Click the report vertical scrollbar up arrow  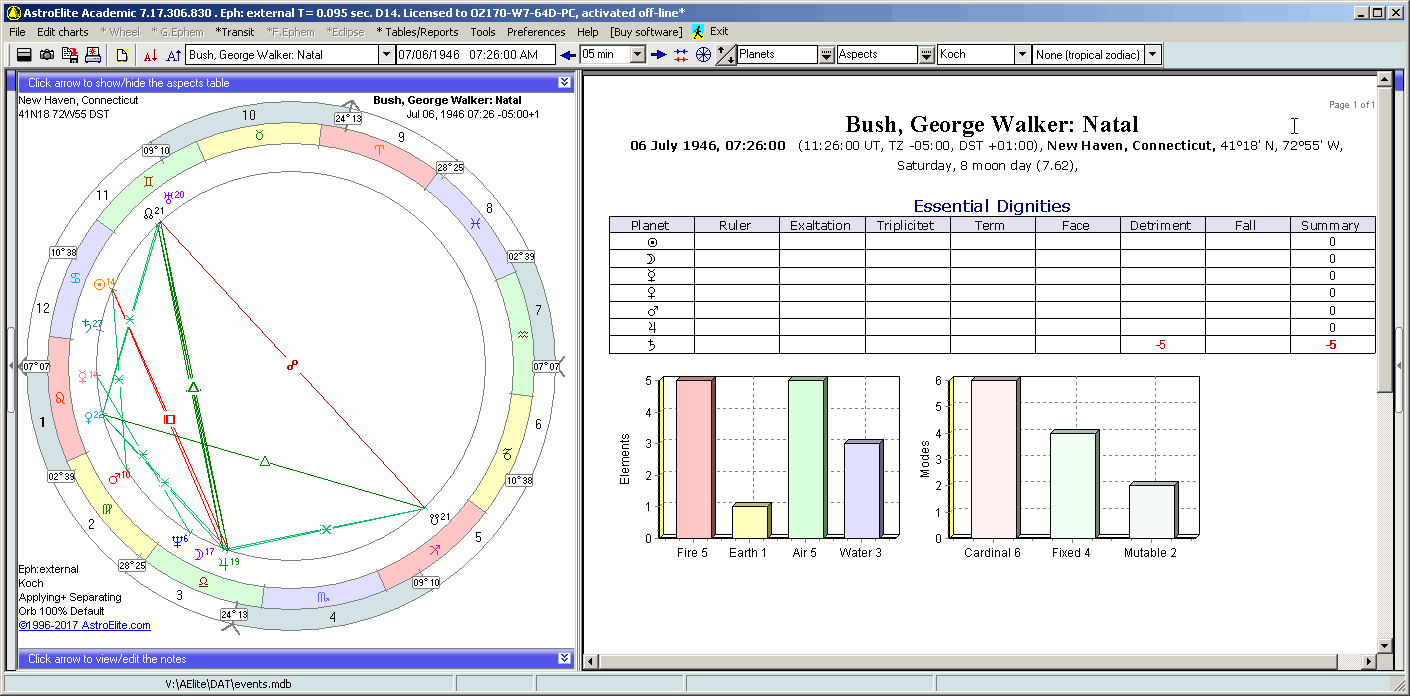[1385, 80]
